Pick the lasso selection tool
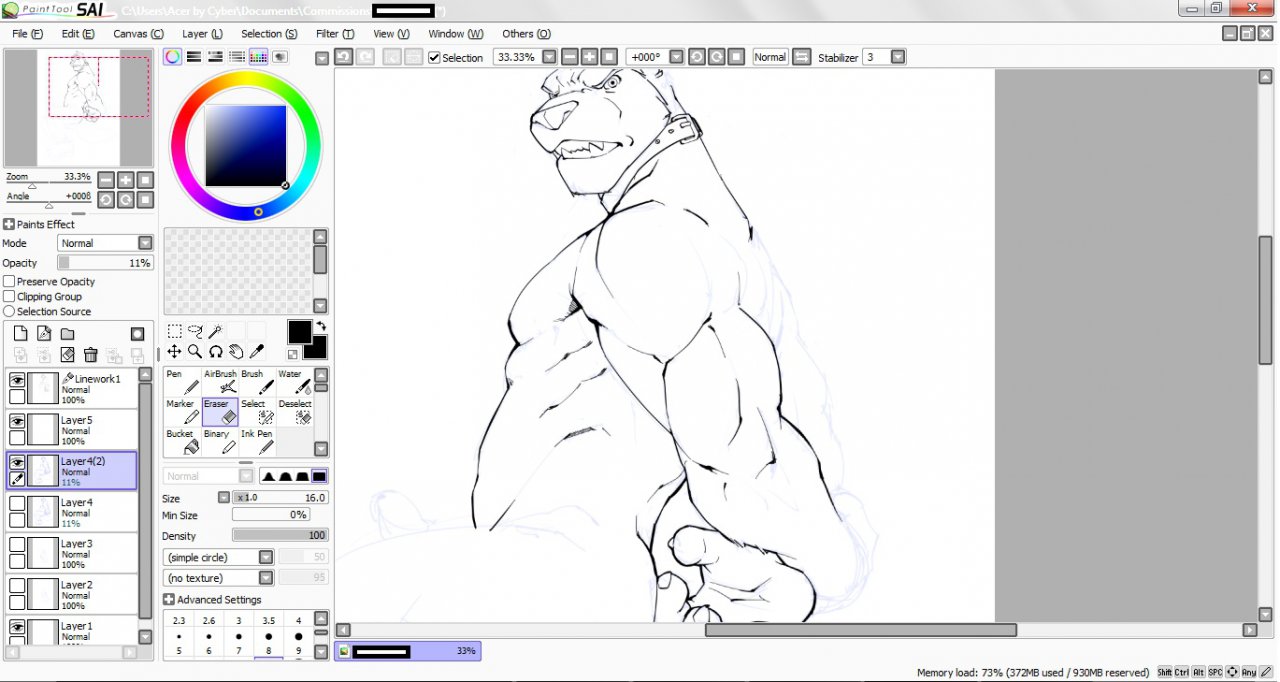The width and height of the screenshot is (1280, 682). 195,331
